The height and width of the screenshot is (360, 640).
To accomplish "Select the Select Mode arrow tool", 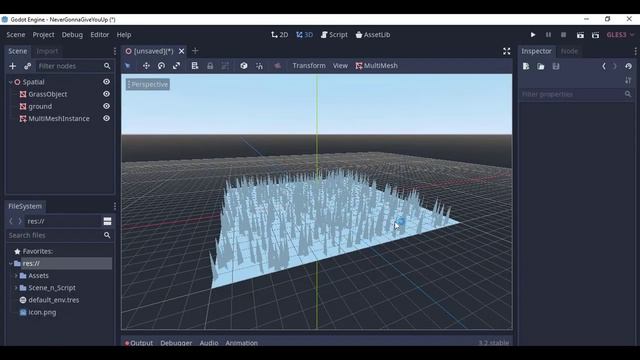I will coord(128,66).
